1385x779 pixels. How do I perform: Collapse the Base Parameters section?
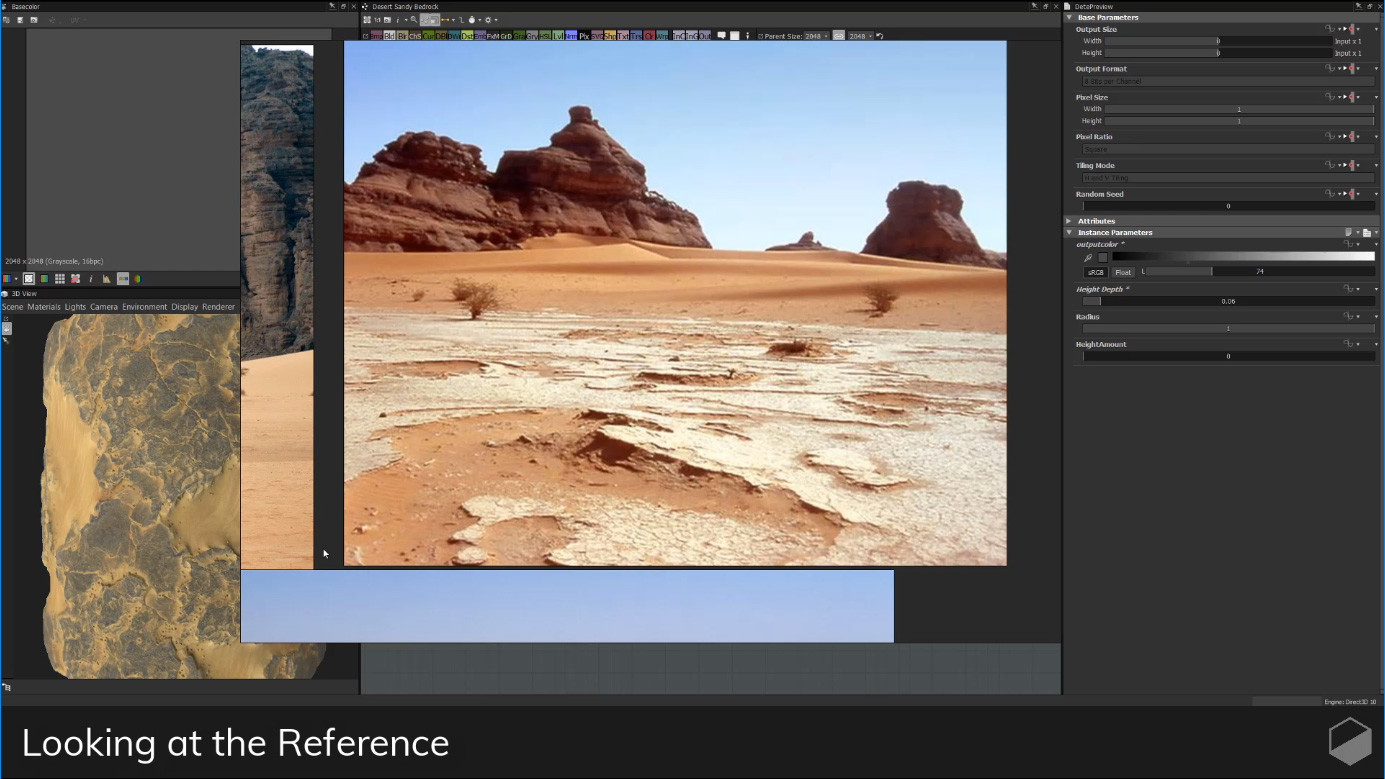[1069, 17]
